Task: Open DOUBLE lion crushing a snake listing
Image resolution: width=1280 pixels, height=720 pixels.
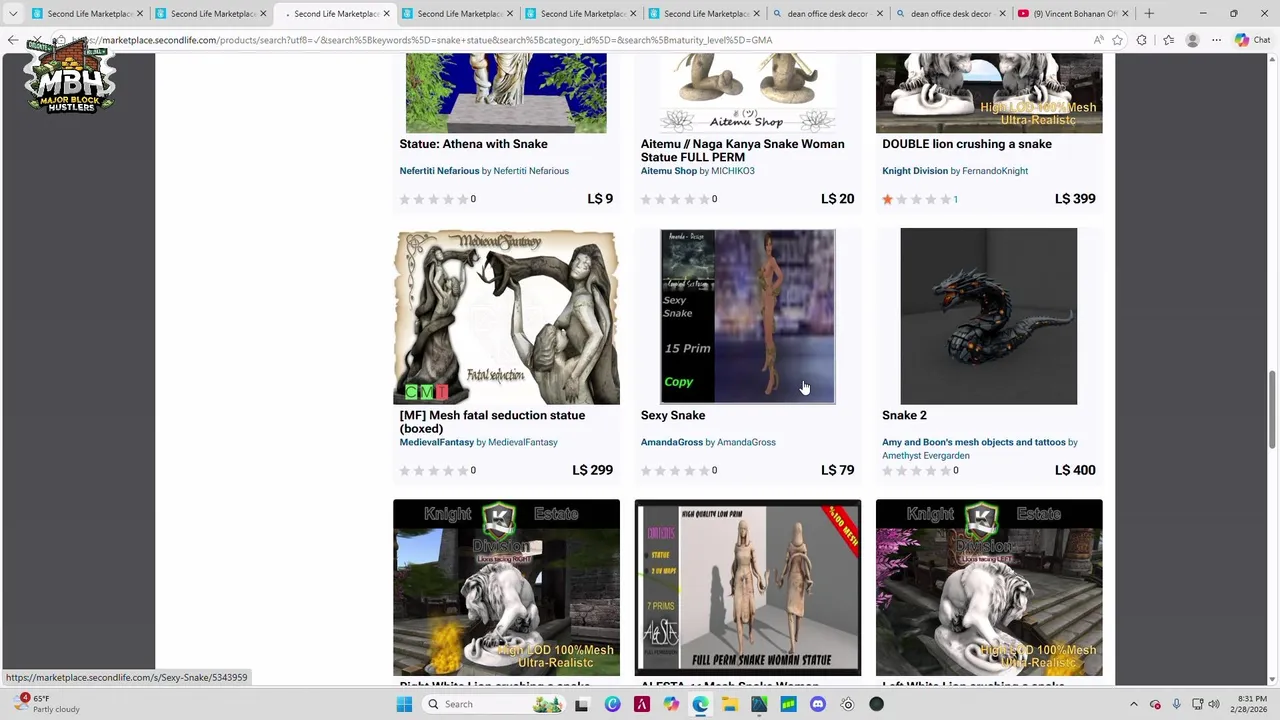Action: tap(966, 144)
